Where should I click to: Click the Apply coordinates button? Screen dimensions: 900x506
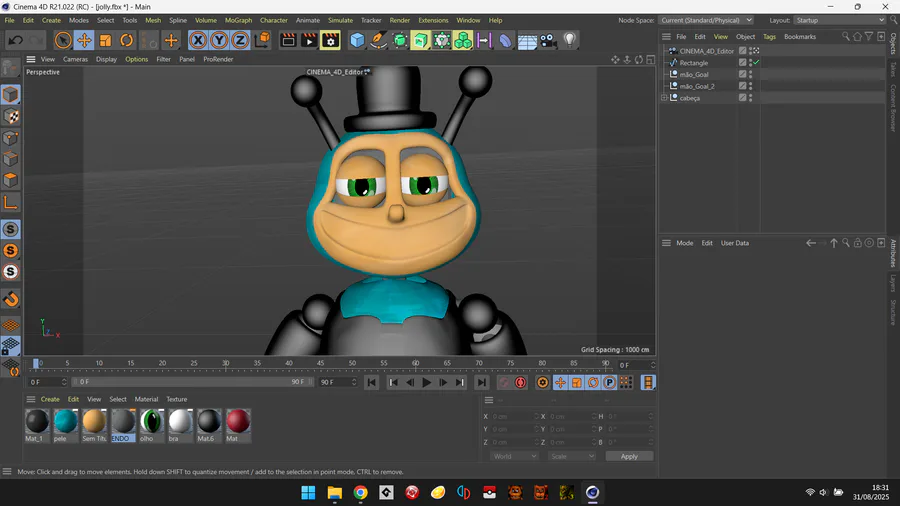629,456
